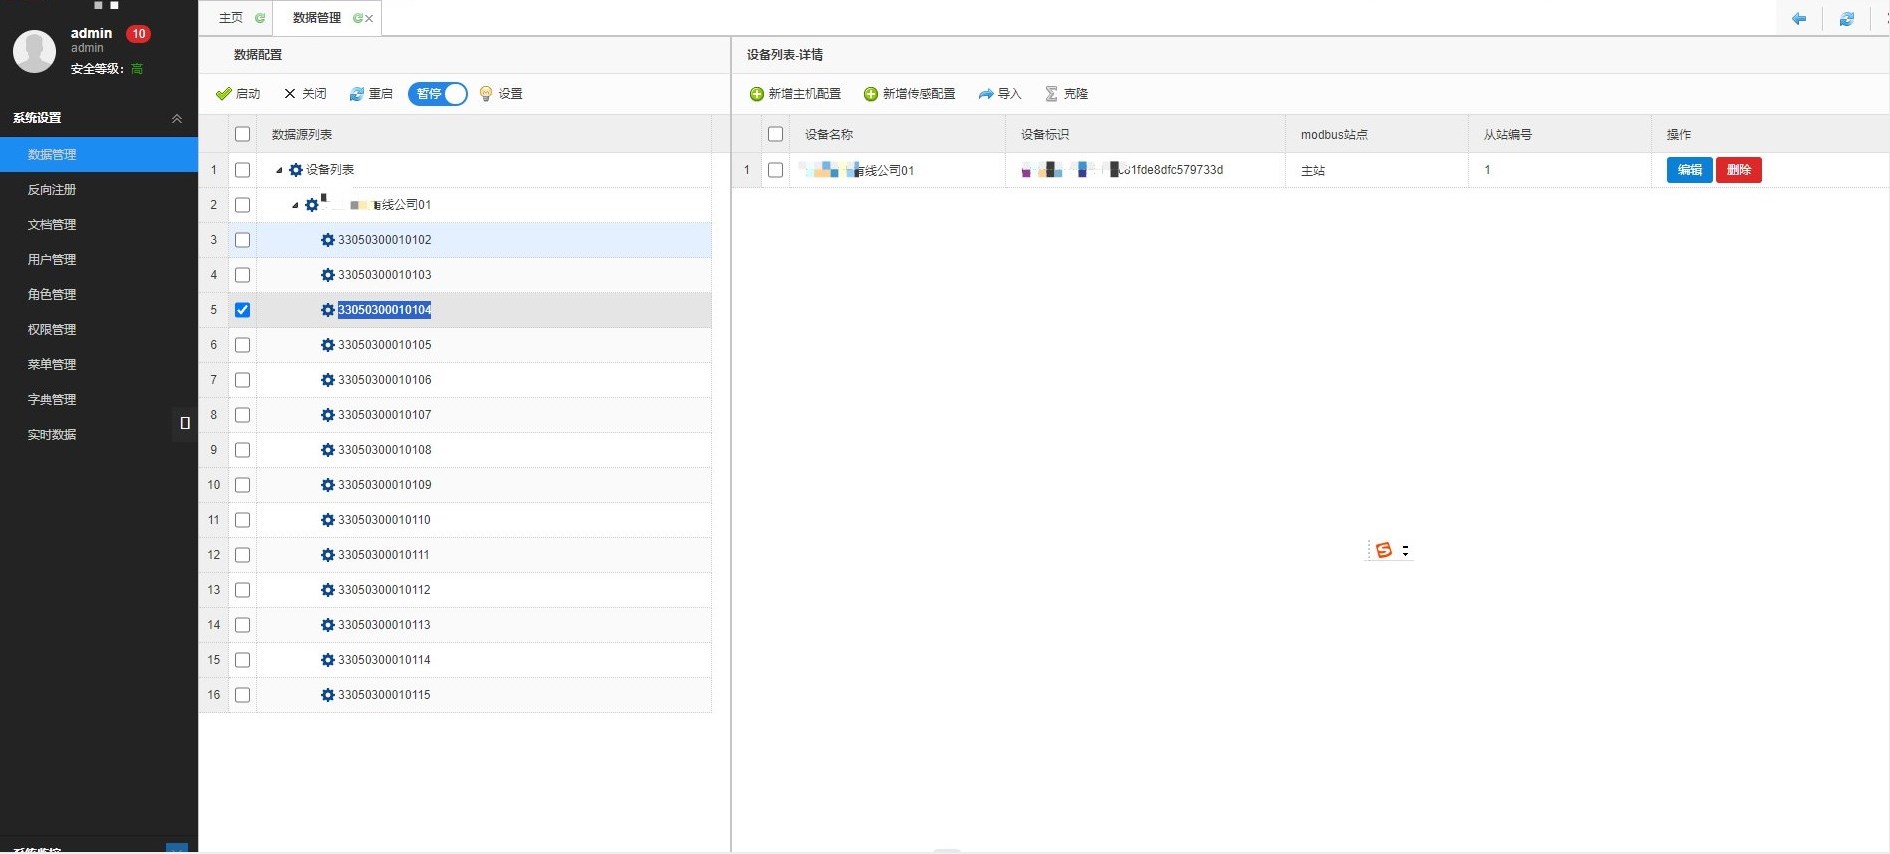Image resolution: width=1890 pixels, height=854 pixels.
Task: Click the green checkmark 启动 icon
Action: point(223,94)
